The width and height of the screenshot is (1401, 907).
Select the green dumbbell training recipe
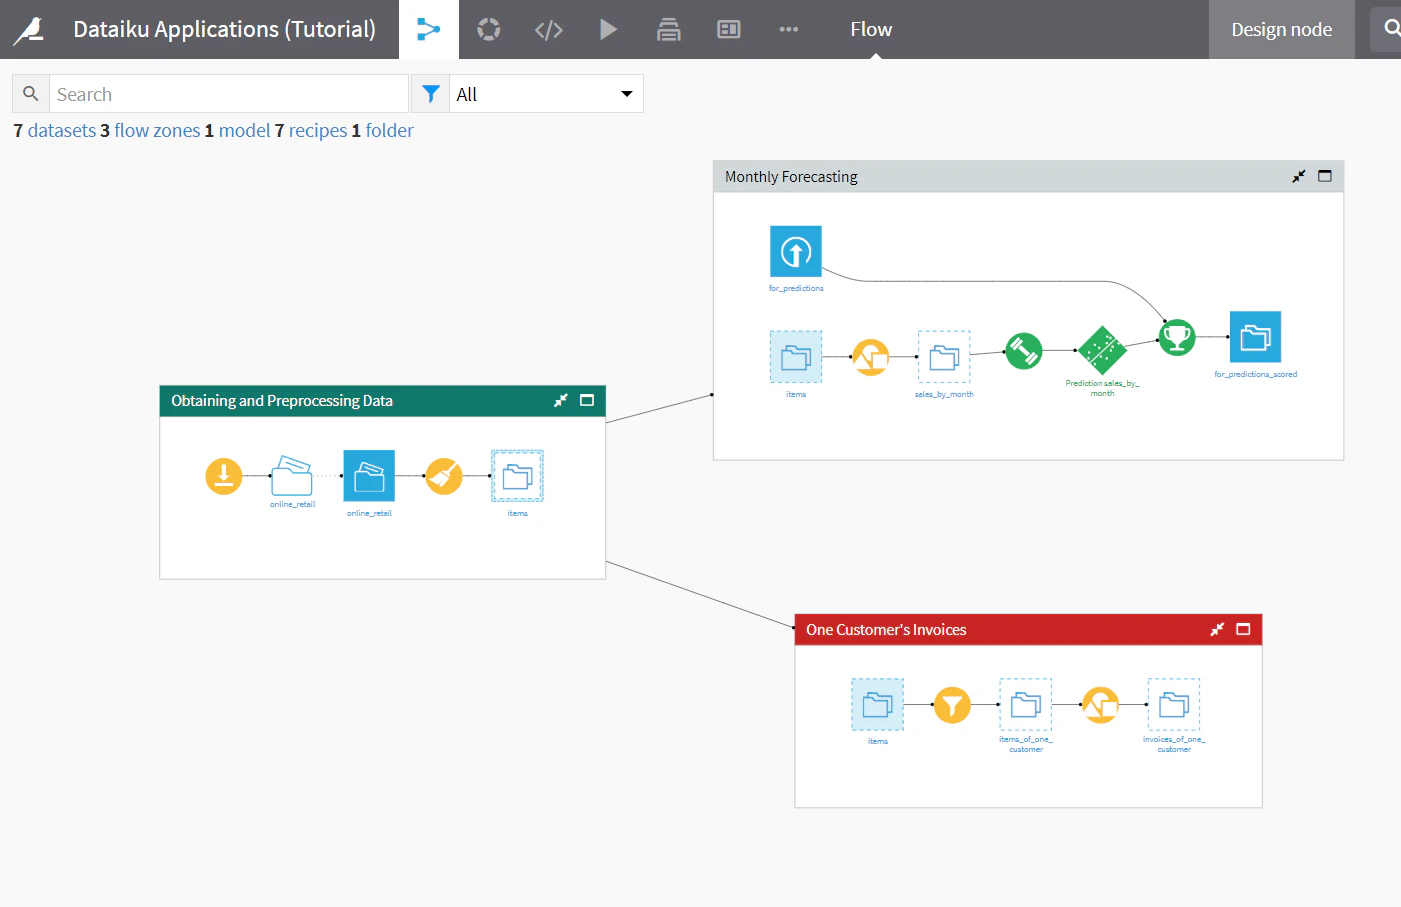tap(1023, 351)
